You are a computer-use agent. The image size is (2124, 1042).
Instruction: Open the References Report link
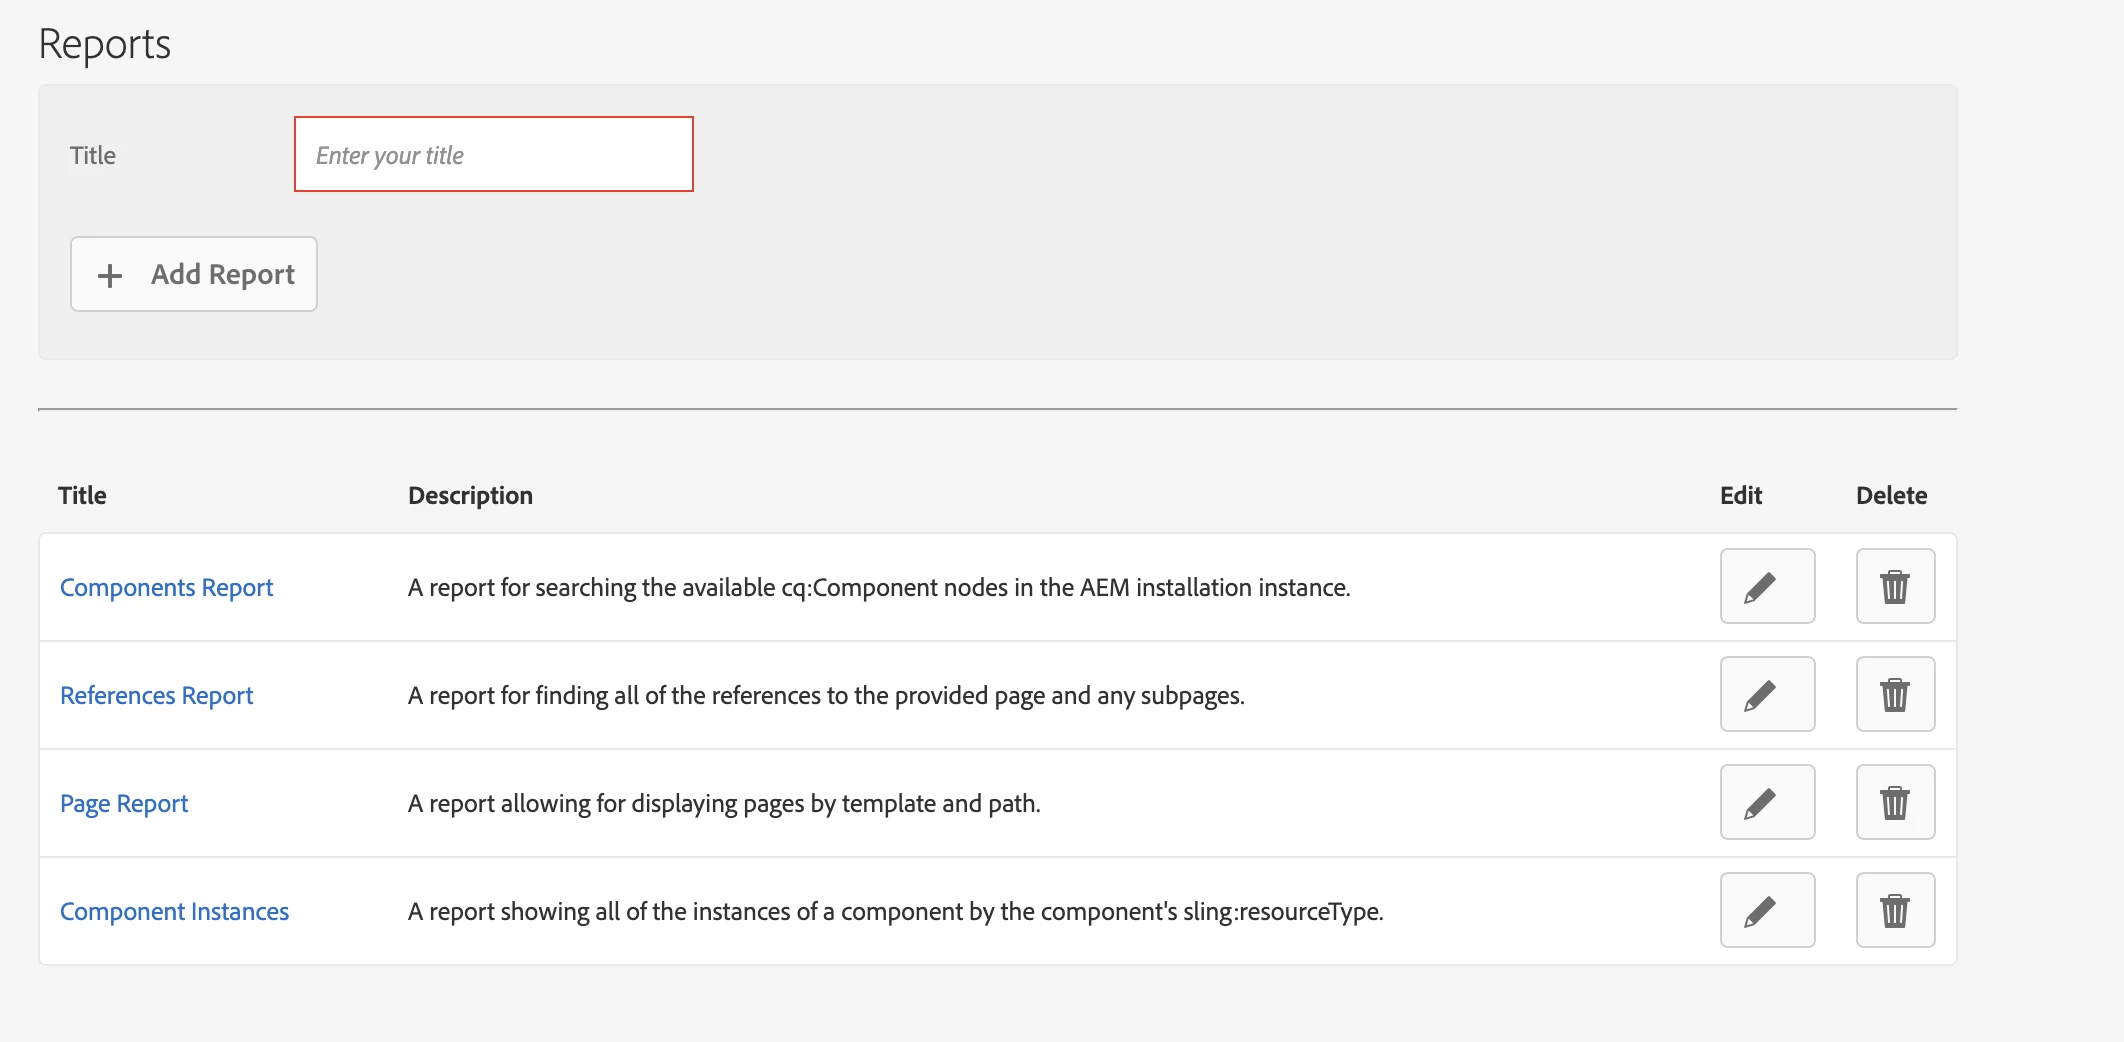click(156, 696)
